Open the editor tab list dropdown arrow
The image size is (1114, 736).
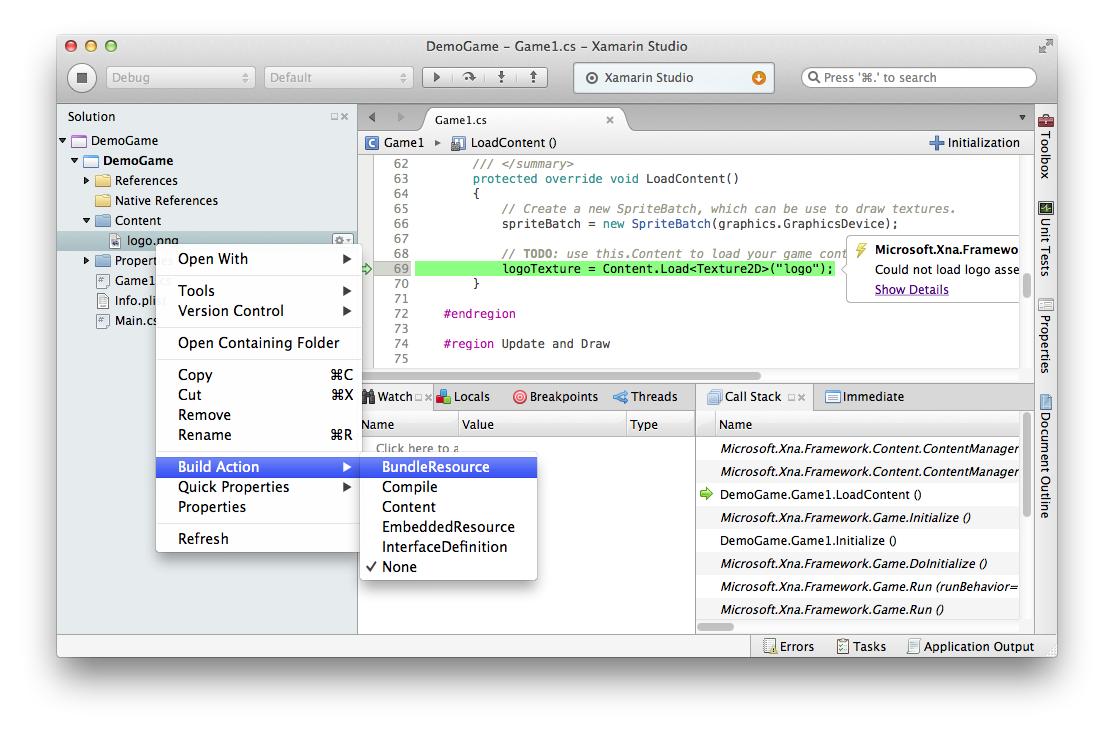(x=1022, y=118)
